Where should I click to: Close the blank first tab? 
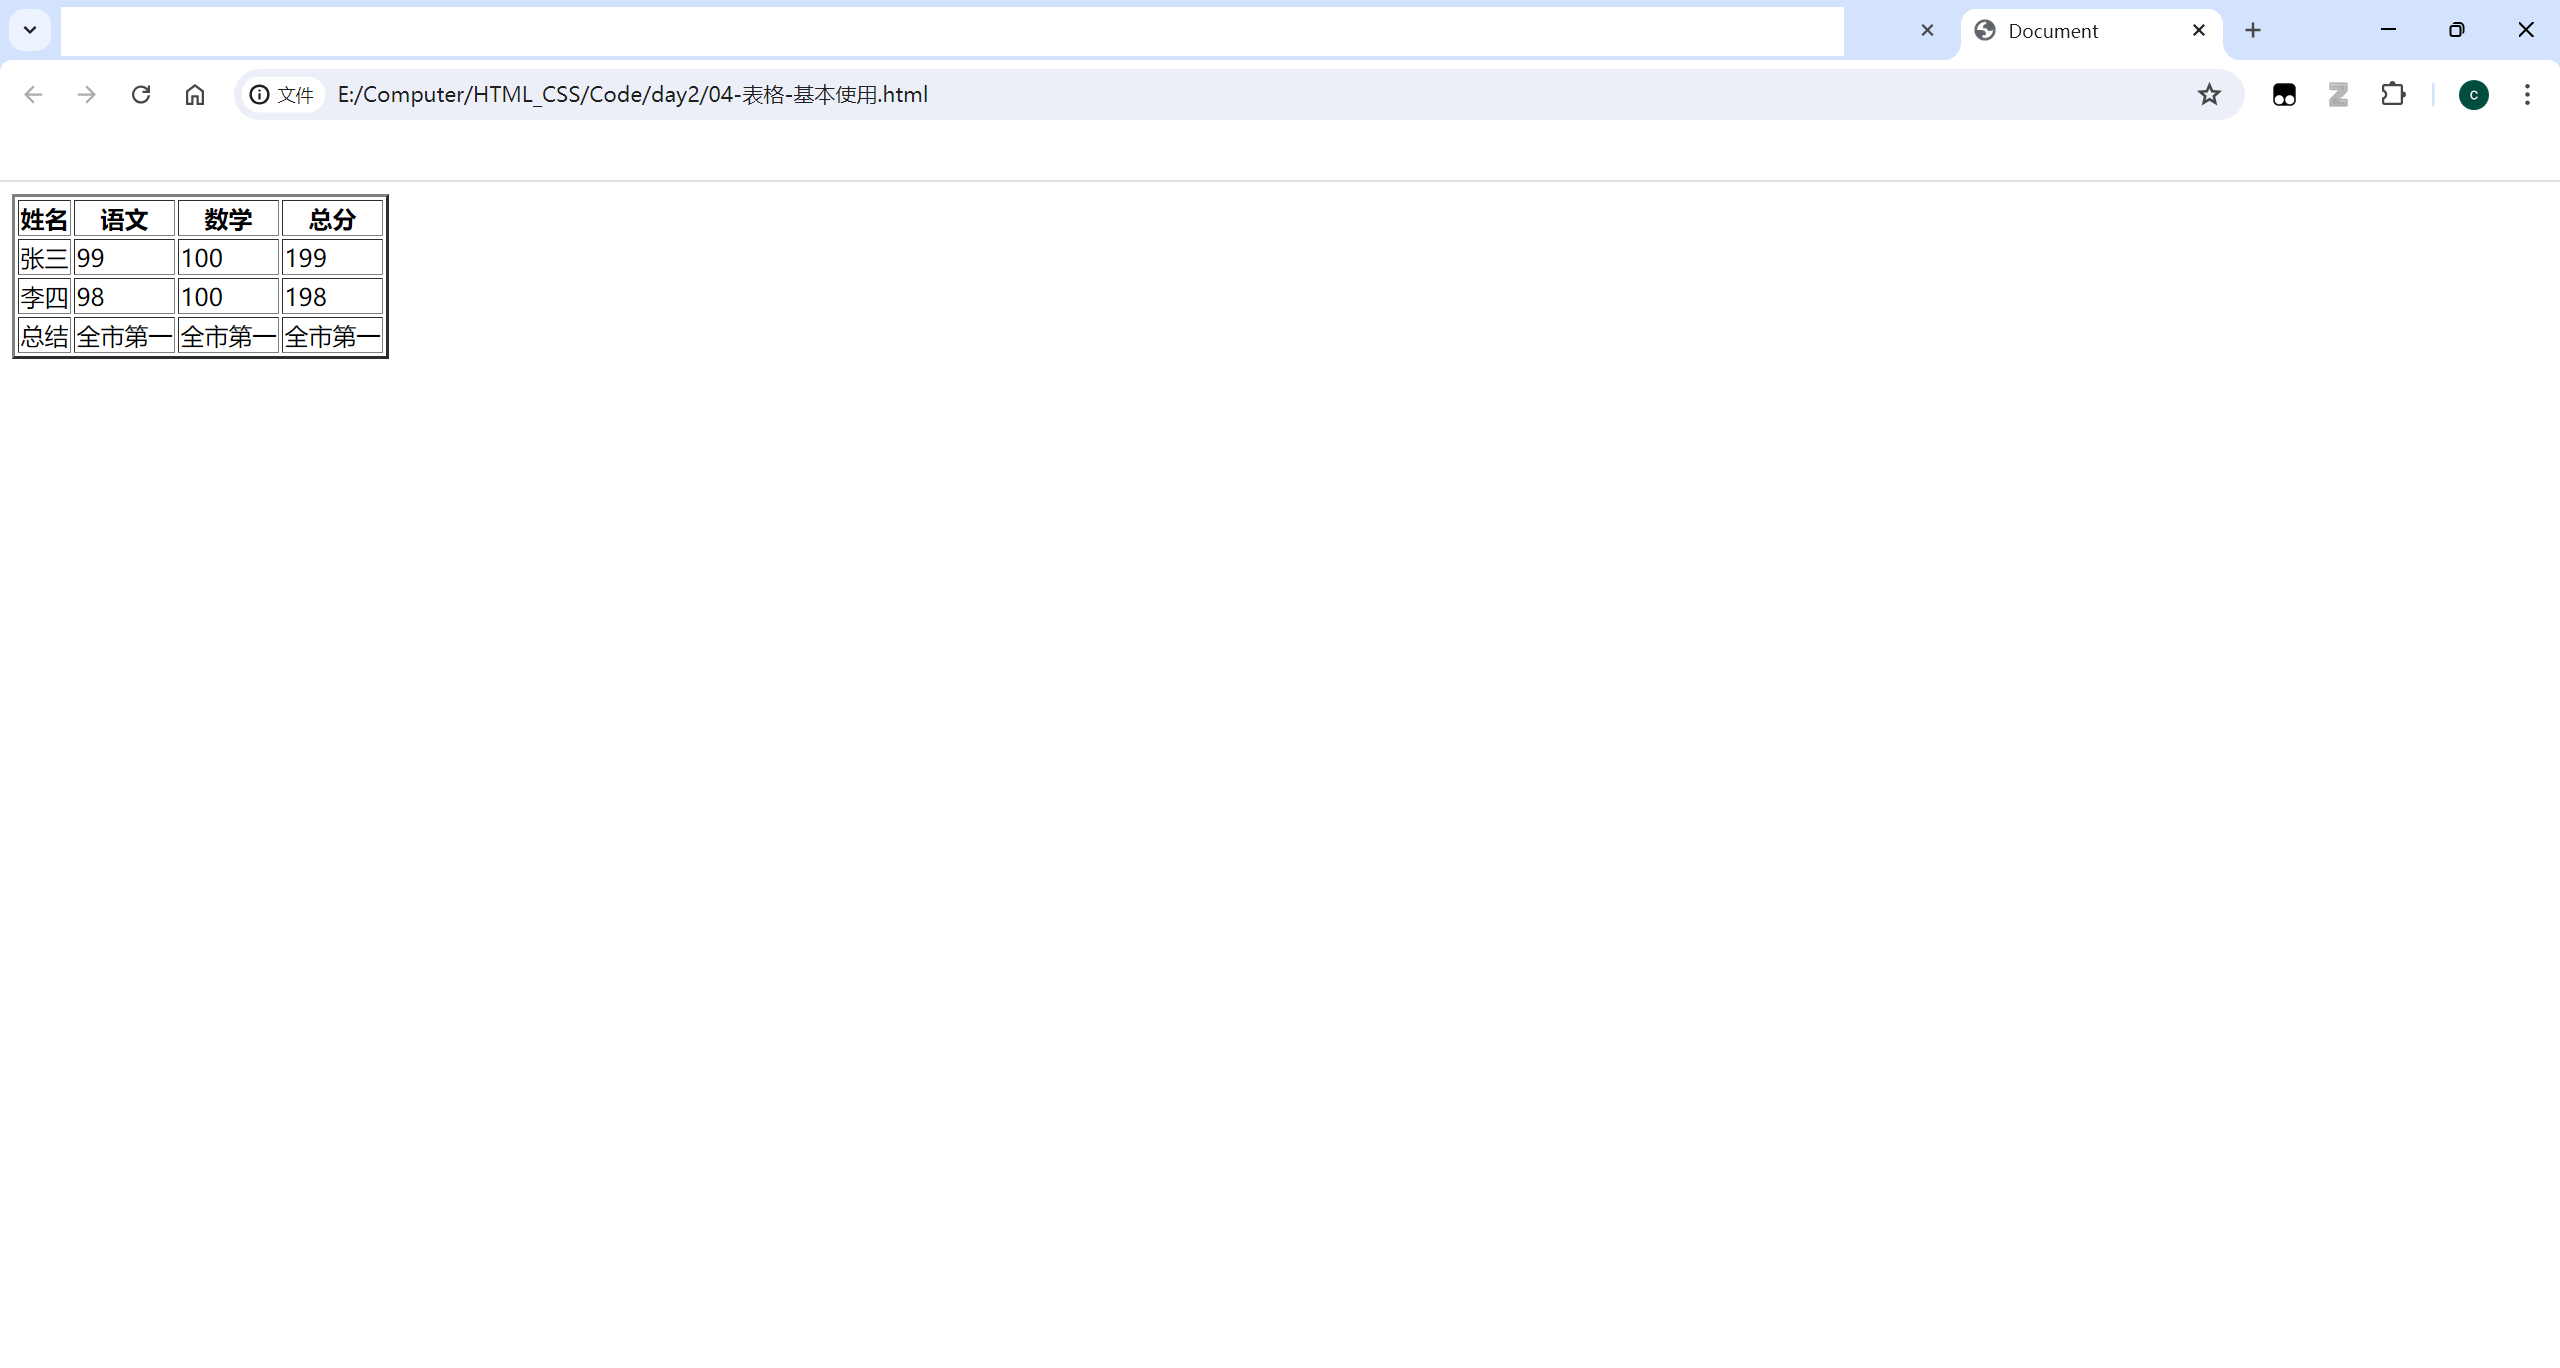pos(1927,30)
